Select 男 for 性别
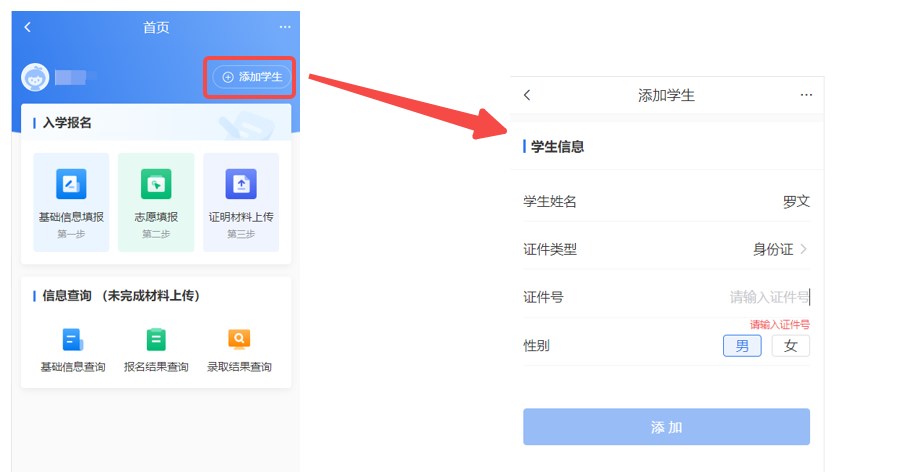Screen dimensions: 900x472 pyautogui.click(x=742, y=346)
